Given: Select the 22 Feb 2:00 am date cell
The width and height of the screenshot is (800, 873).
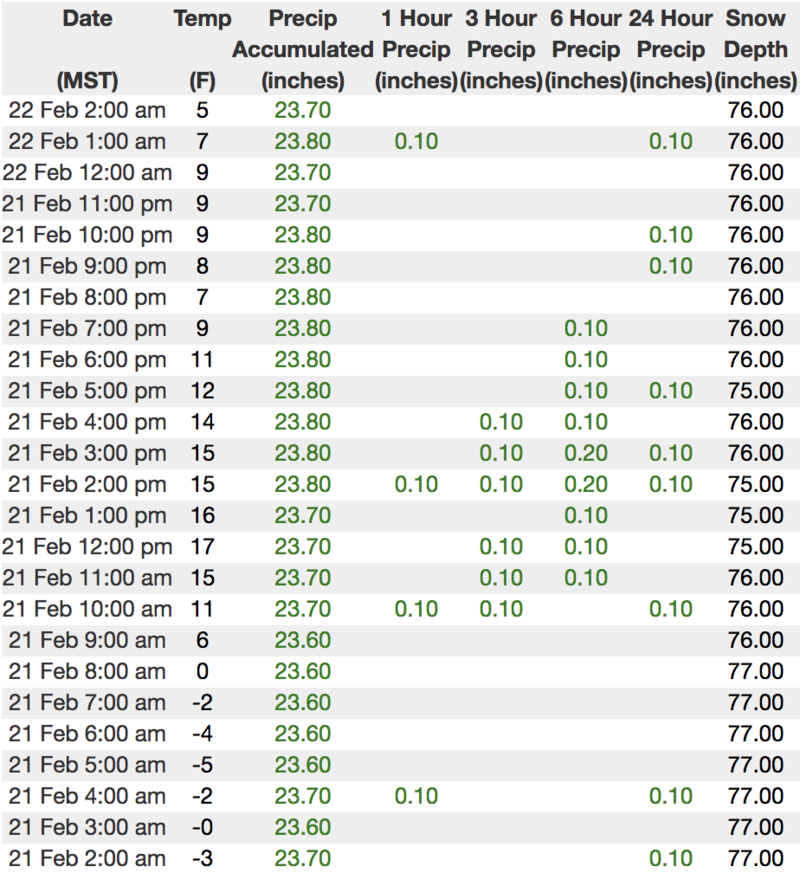Looking at the screenshot, I should coord(87,110).
